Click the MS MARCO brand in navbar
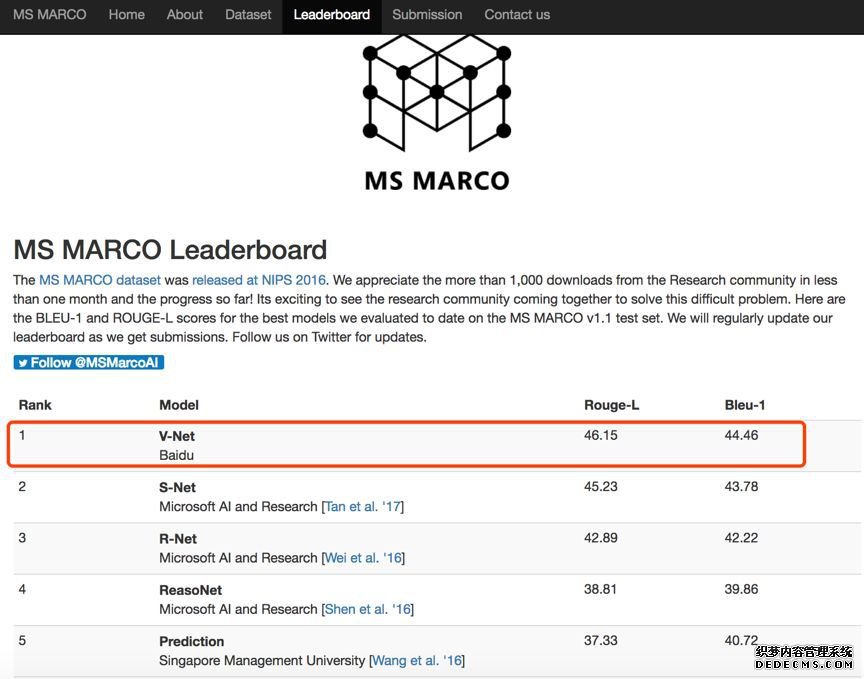The image size is (864, 679). 50,14
